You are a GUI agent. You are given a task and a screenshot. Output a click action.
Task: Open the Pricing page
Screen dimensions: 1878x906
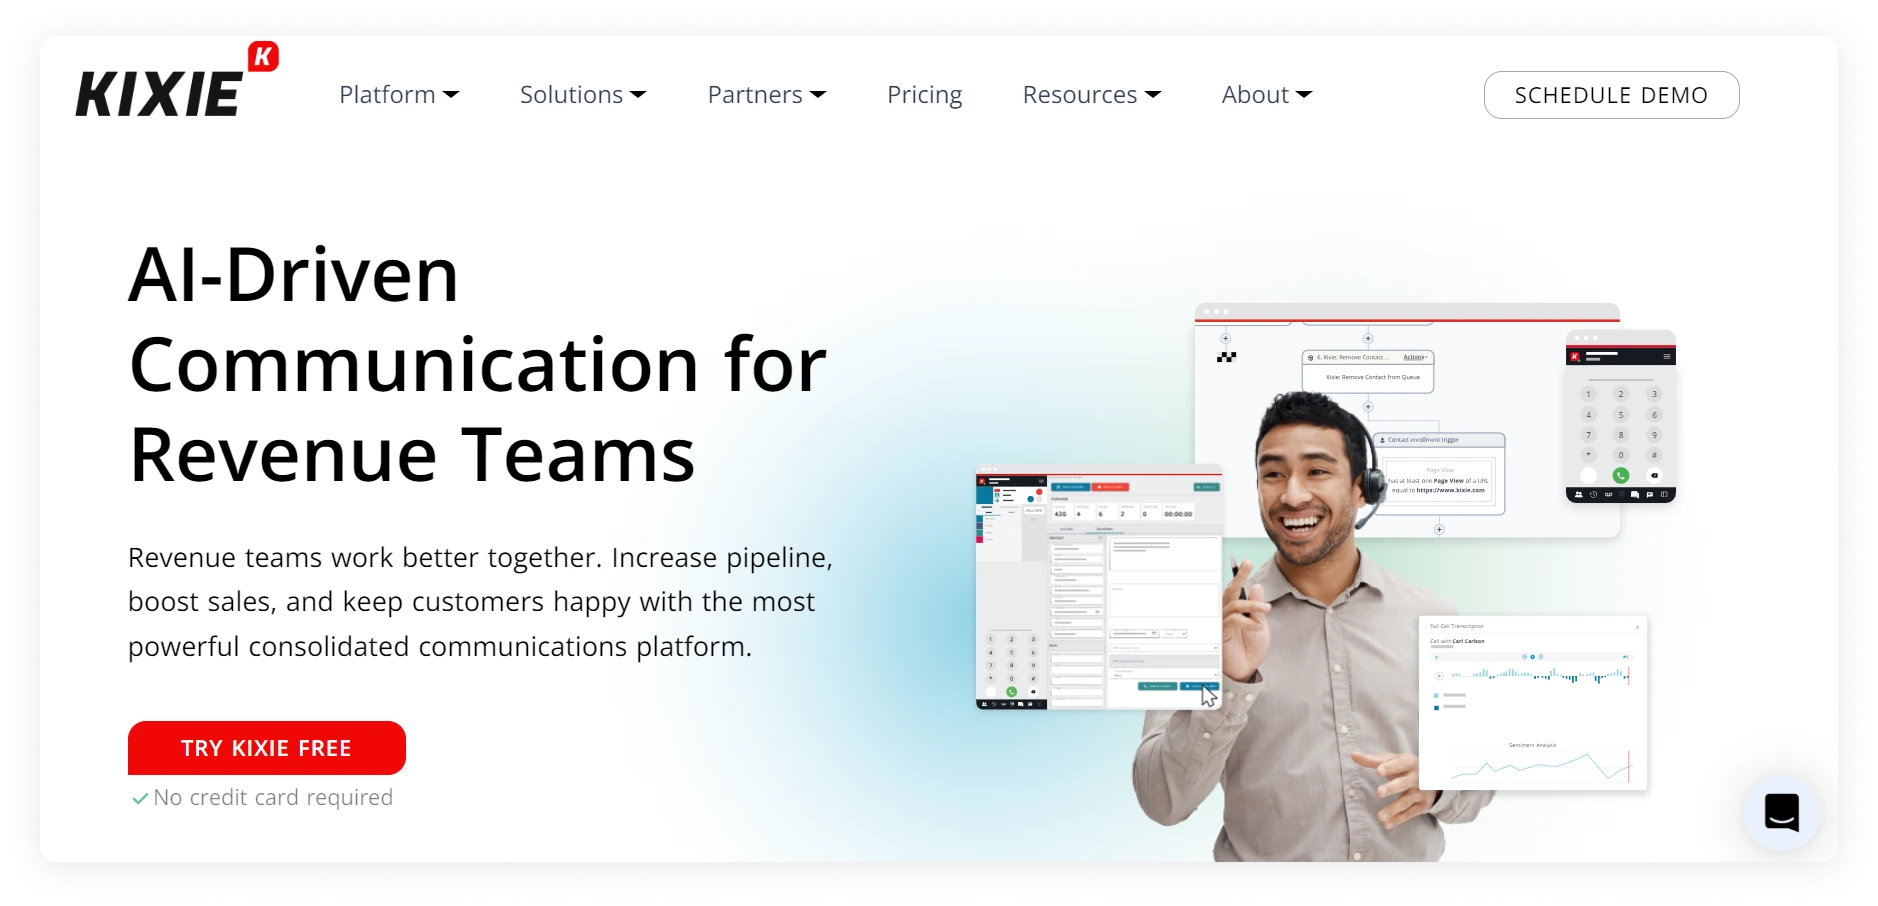(924, 95)
